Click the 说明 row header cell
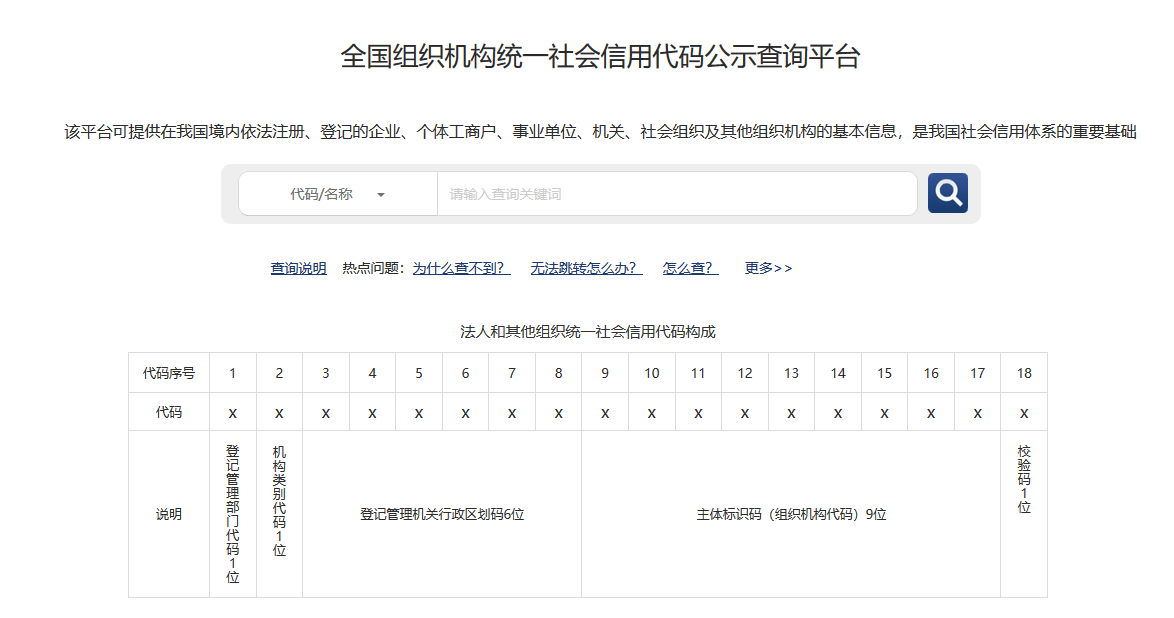Viewport: 1174px width, 618px height. tap(169, 514)
